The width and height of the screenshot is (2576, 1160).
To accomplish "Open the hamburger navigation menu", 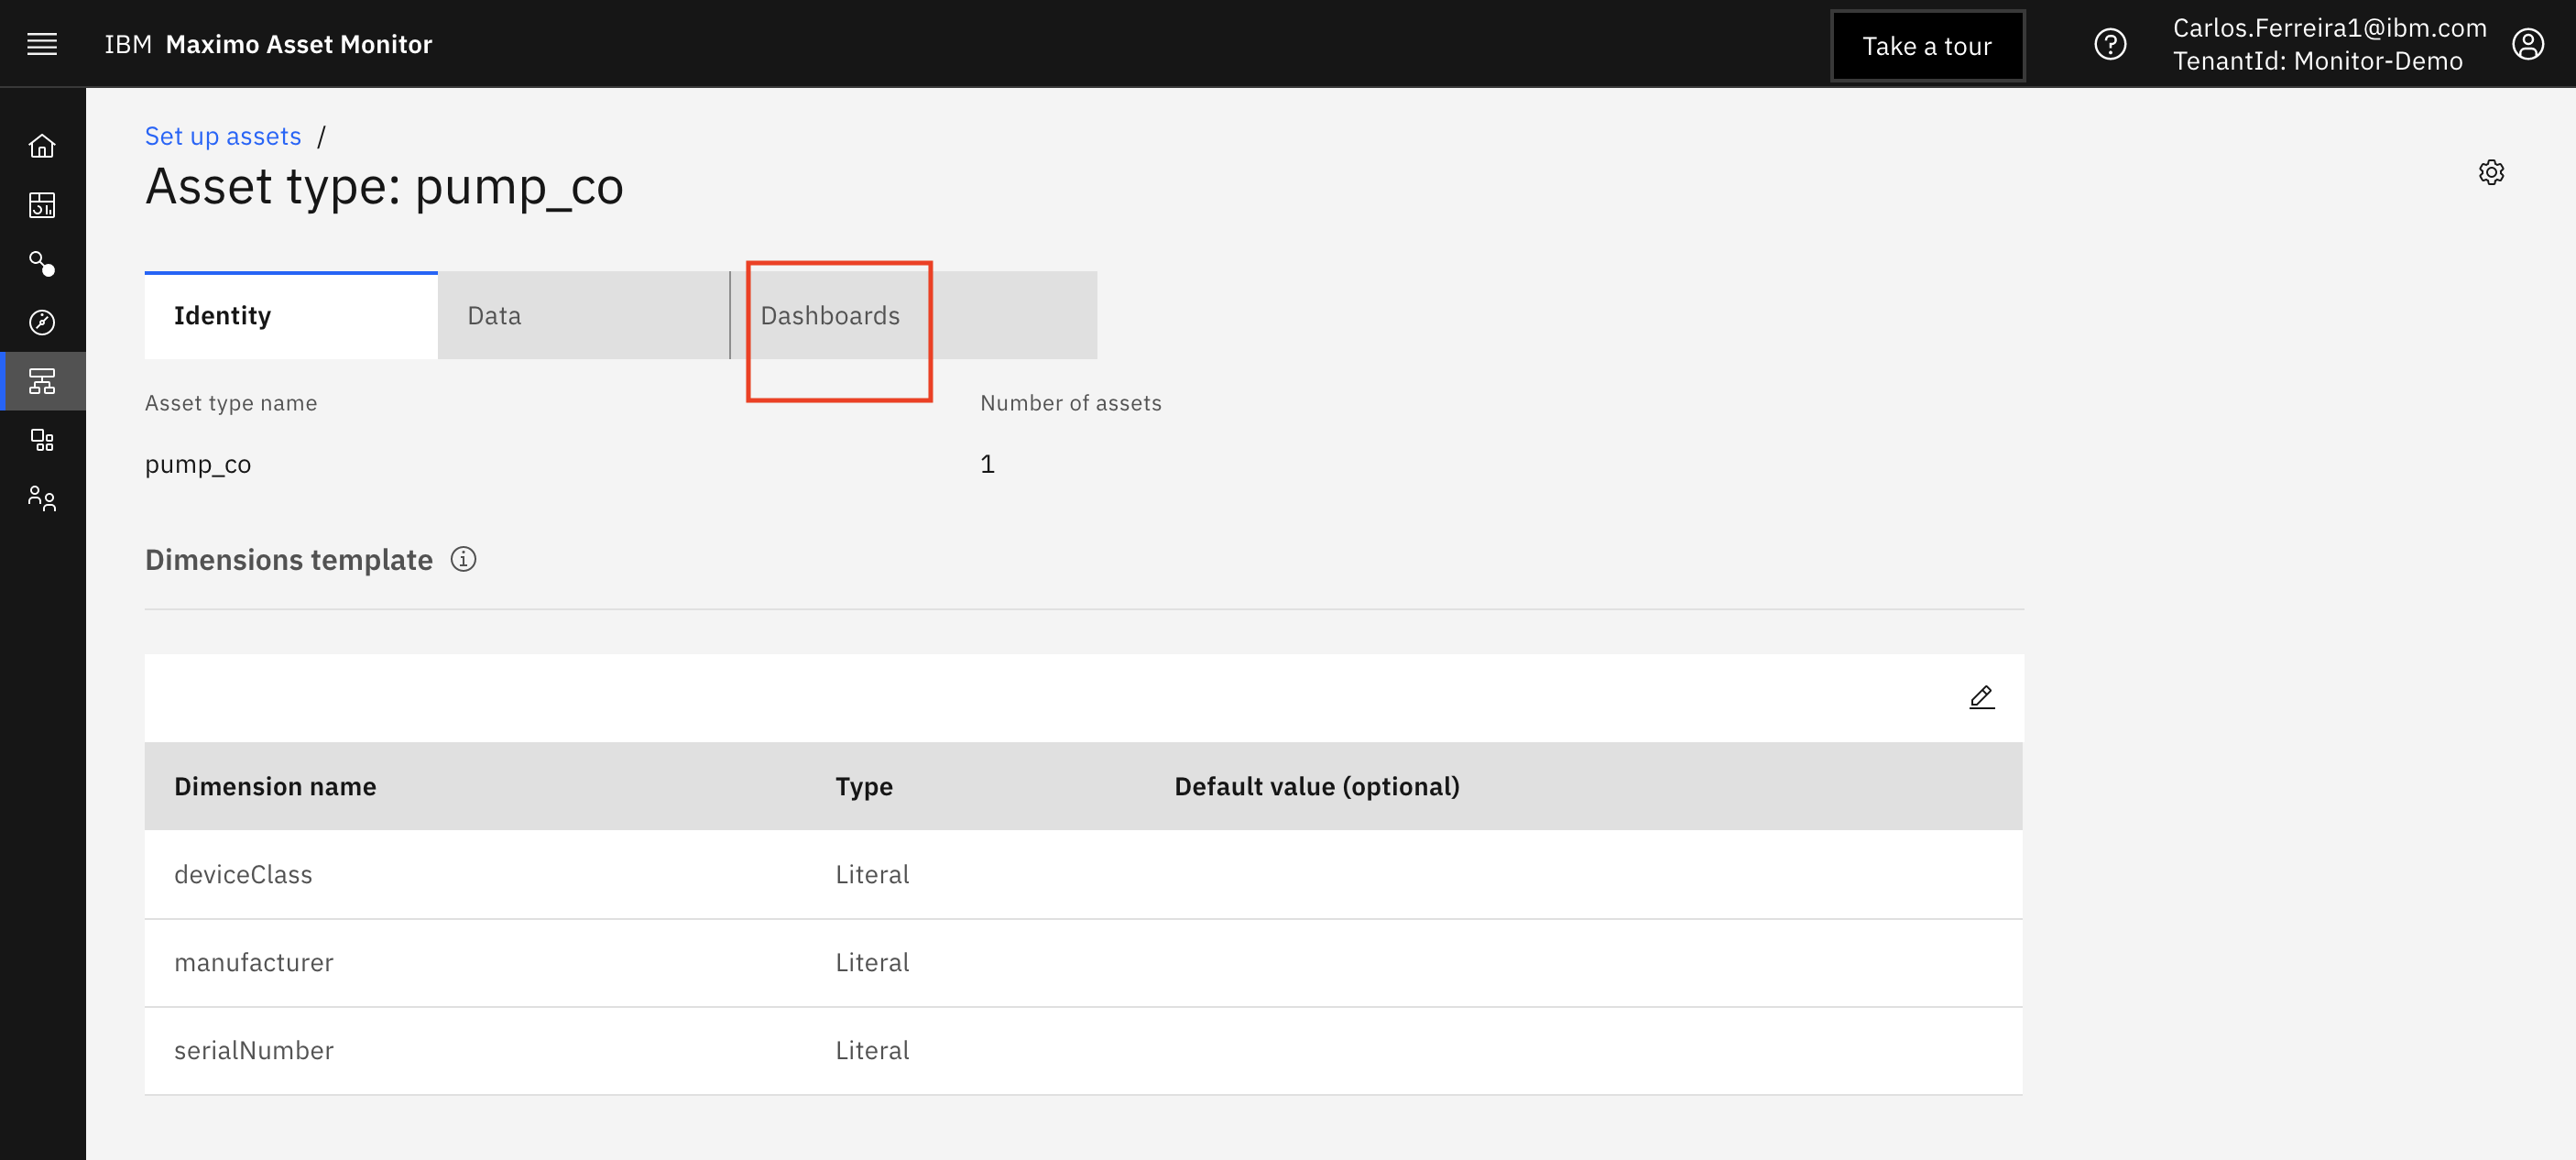I will click(42, 44).
